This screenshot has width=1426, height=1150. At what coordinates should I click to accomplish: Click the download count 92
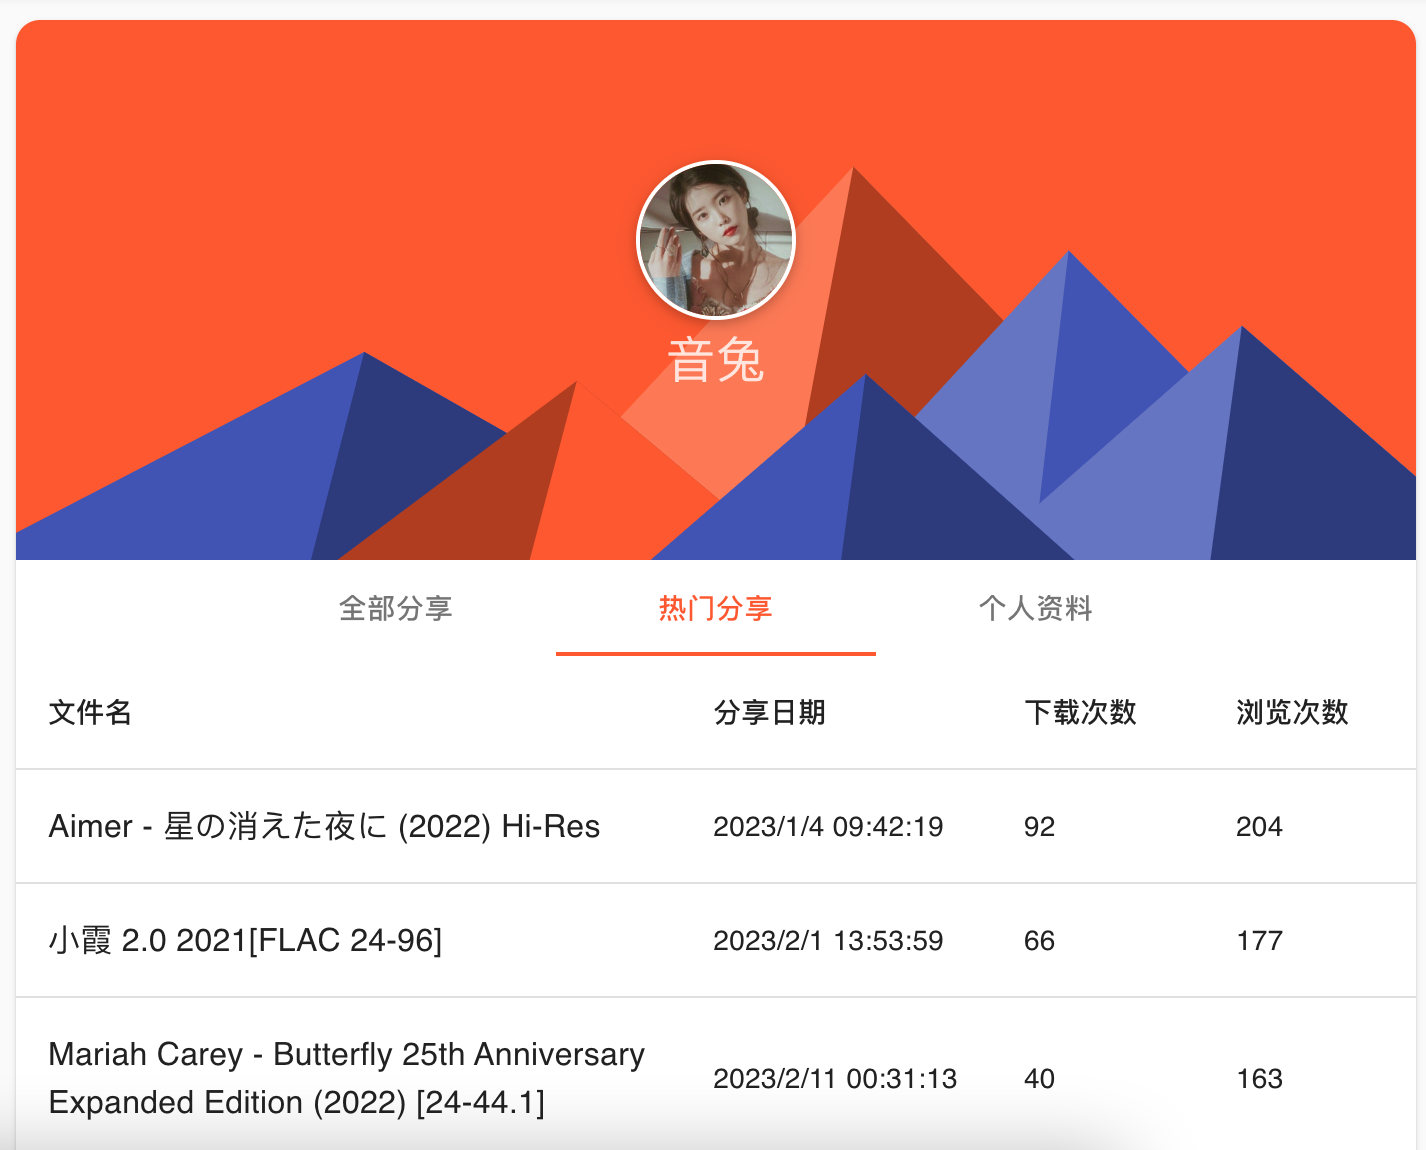tap(1040, 826)
